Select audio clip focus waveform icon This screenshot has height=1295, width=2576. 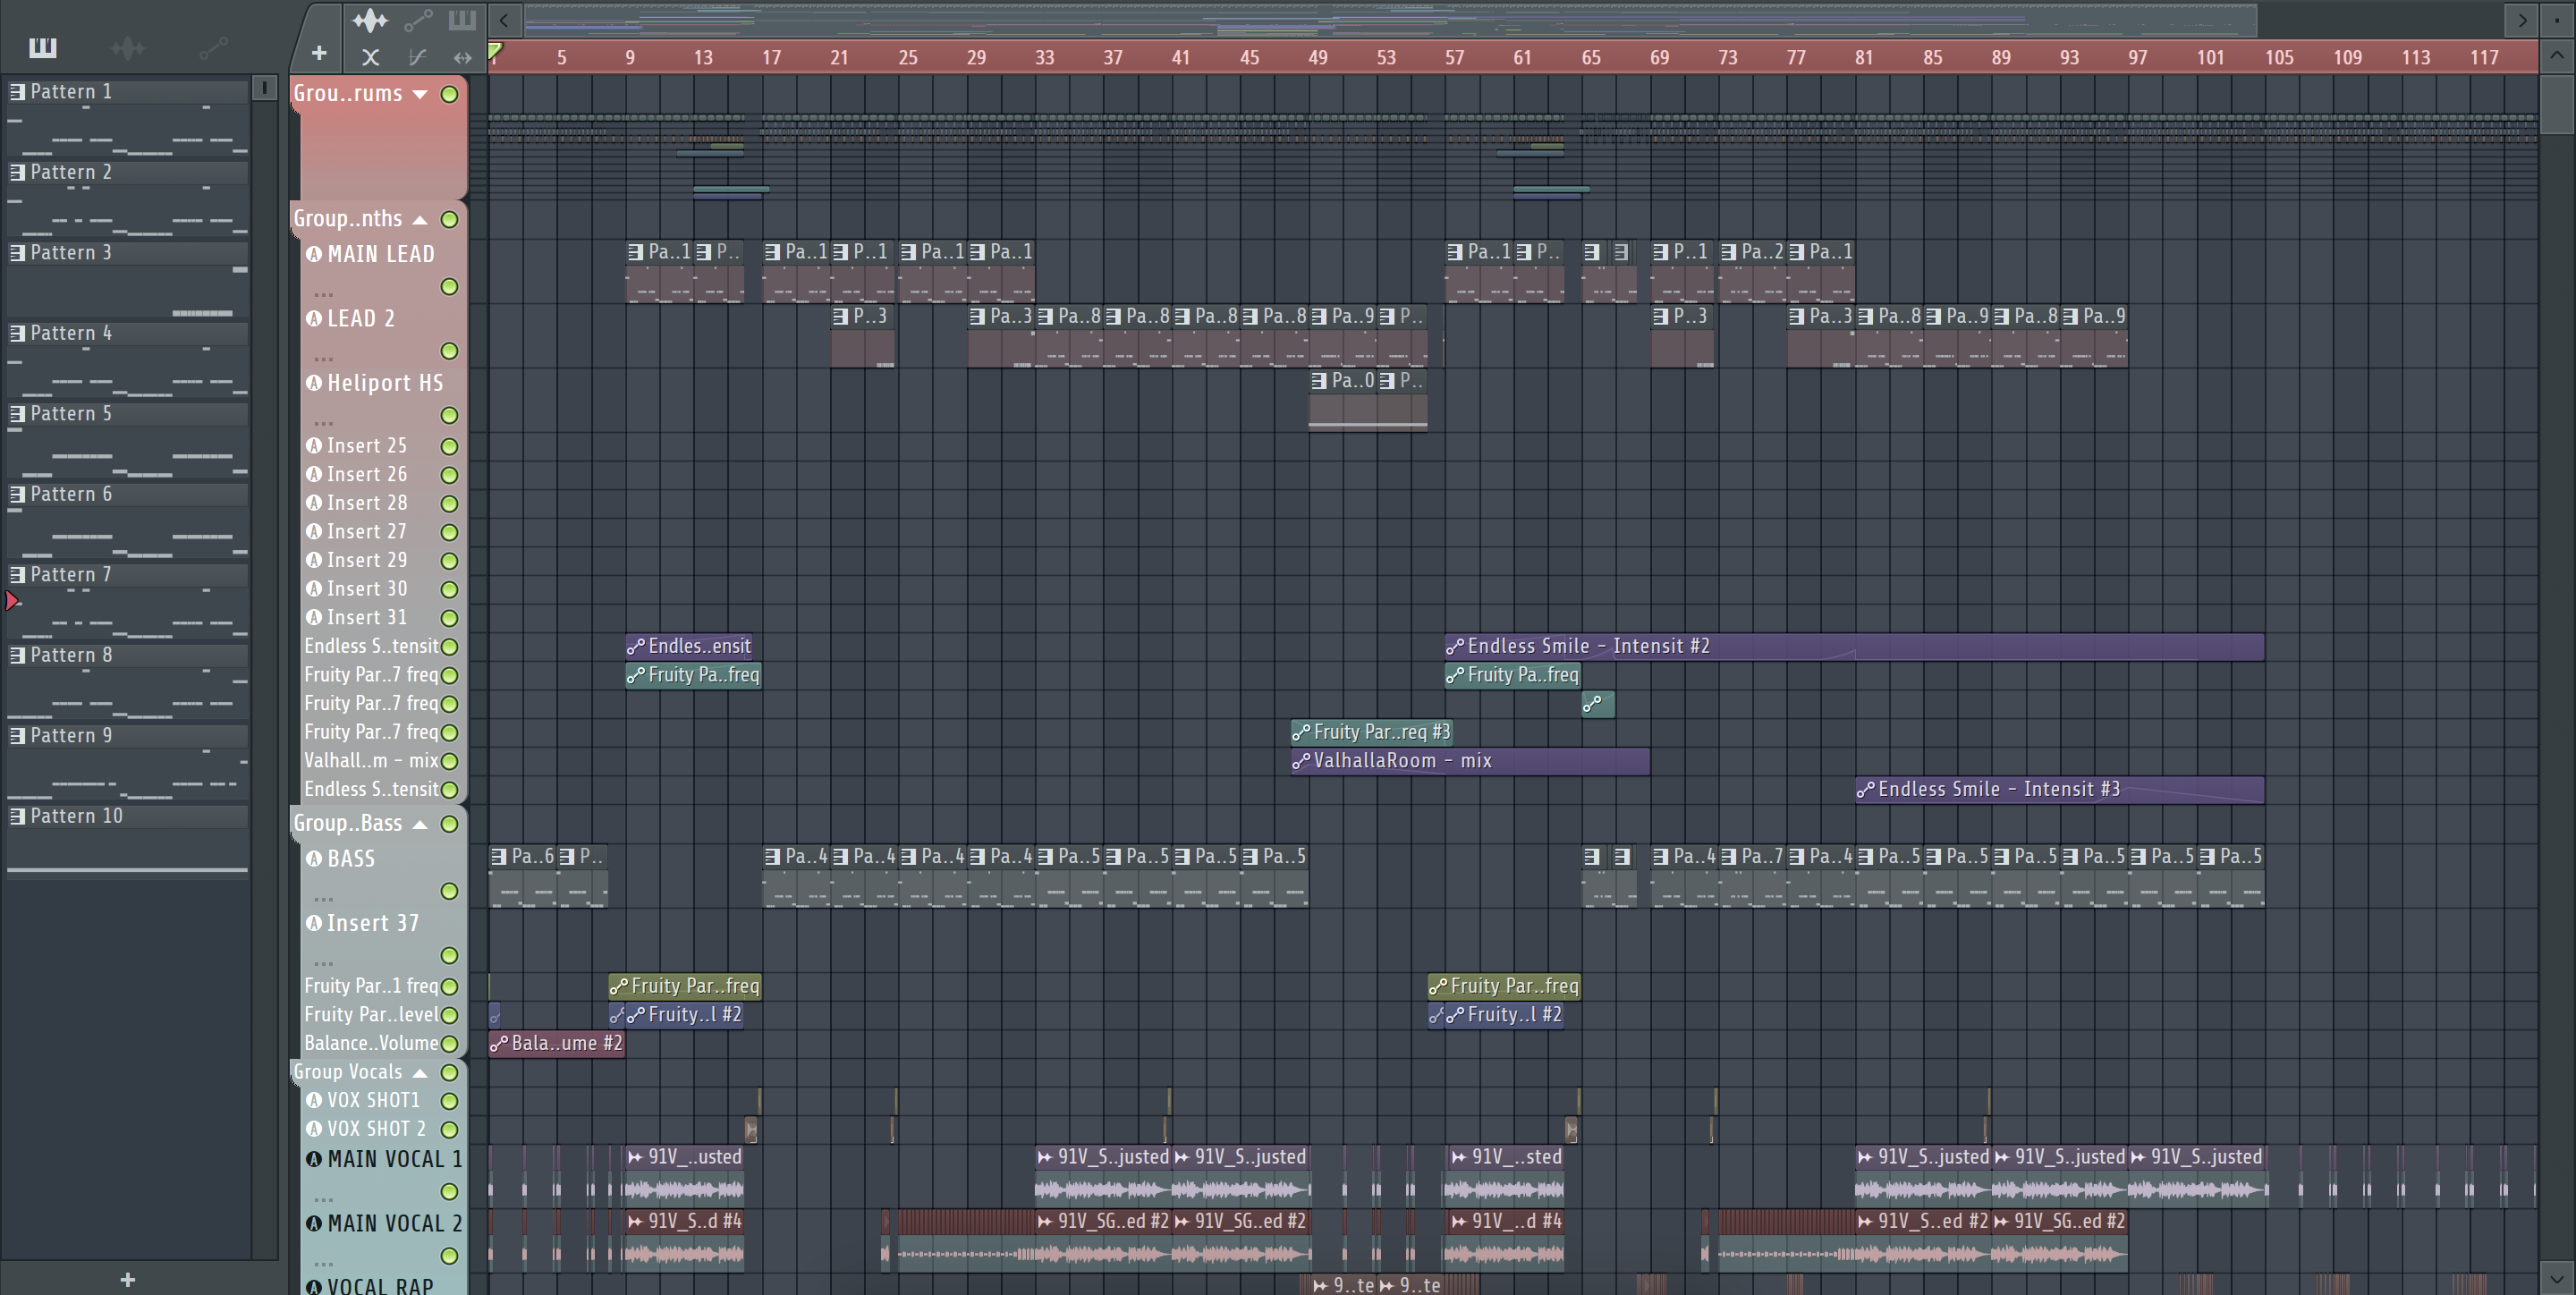pos(370,20)
